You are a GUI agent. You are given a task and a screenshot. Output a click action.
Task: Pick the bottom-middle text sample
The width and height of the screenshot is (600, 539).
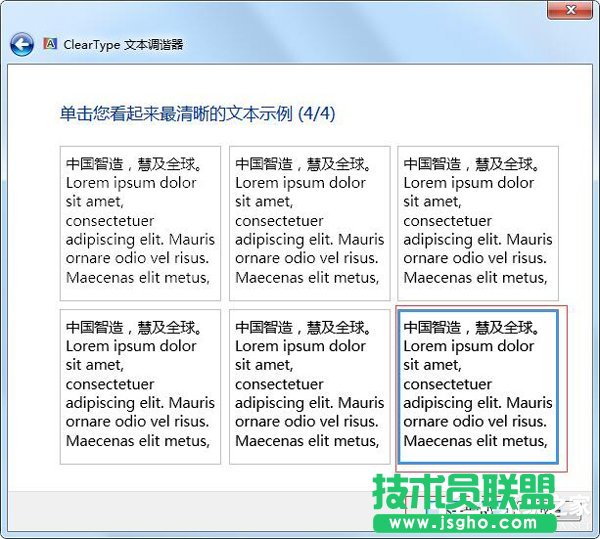point(309,387)
